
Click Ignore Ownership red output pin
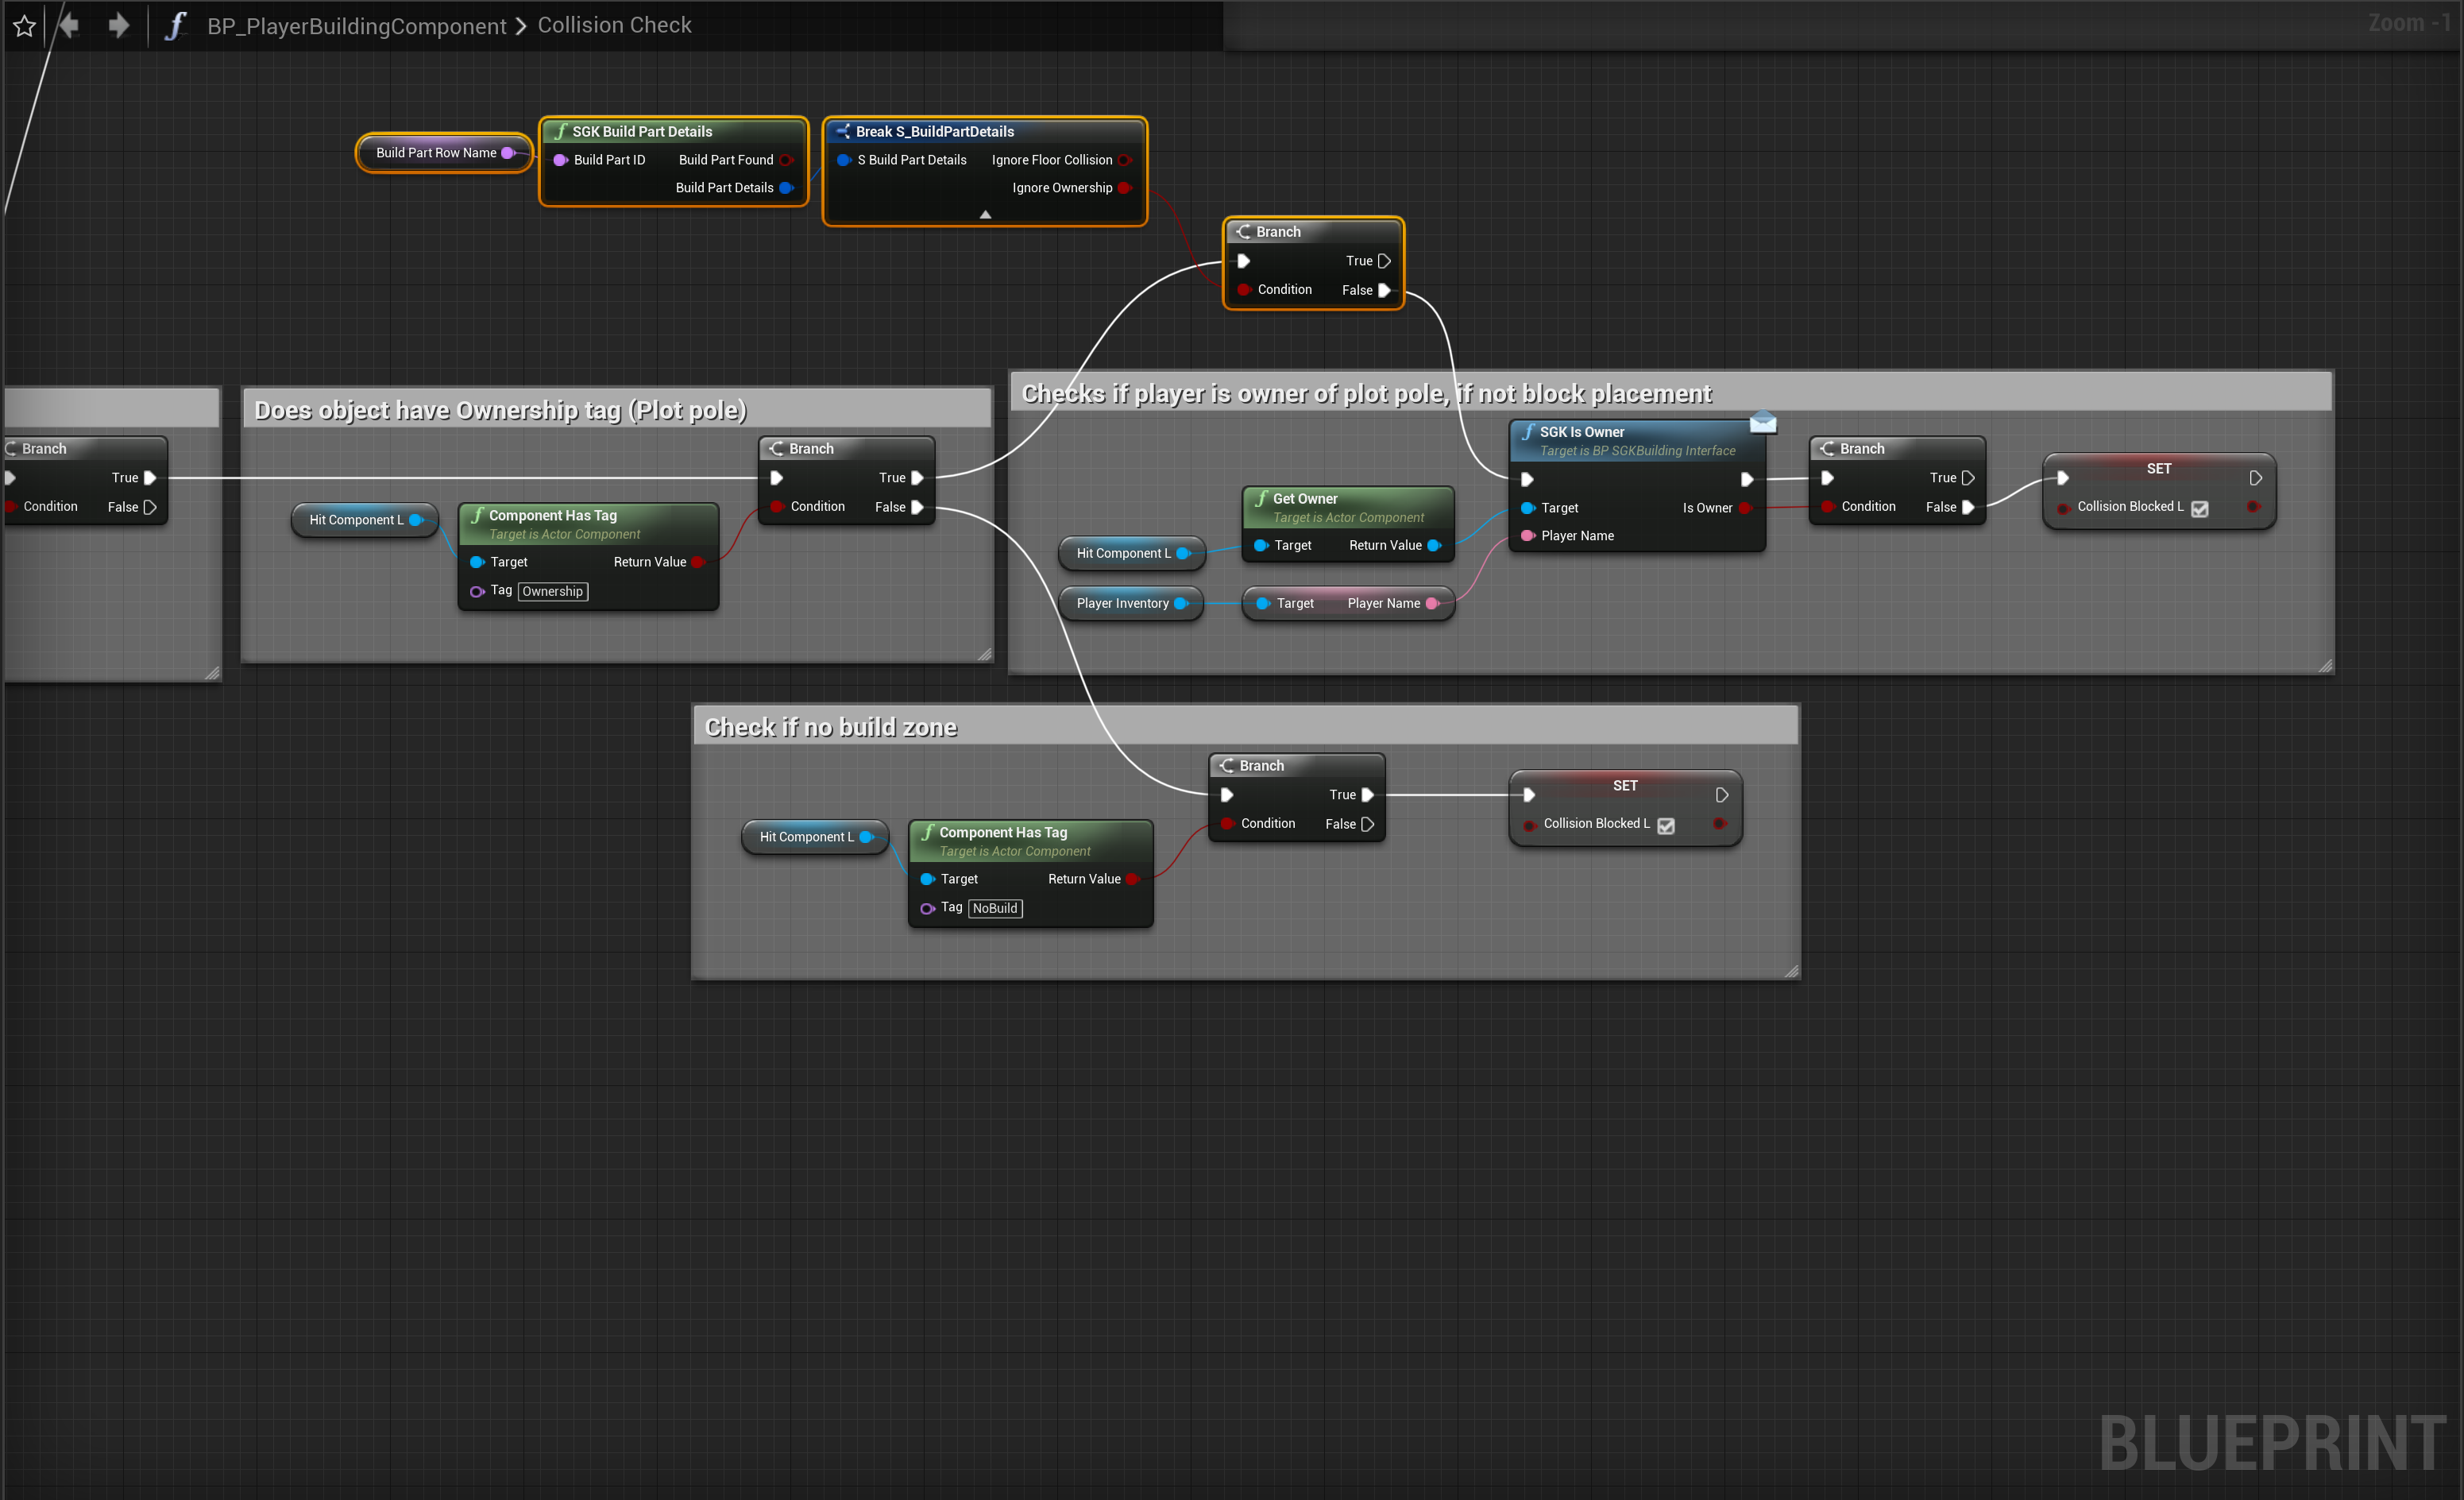tap(1124, 188)
